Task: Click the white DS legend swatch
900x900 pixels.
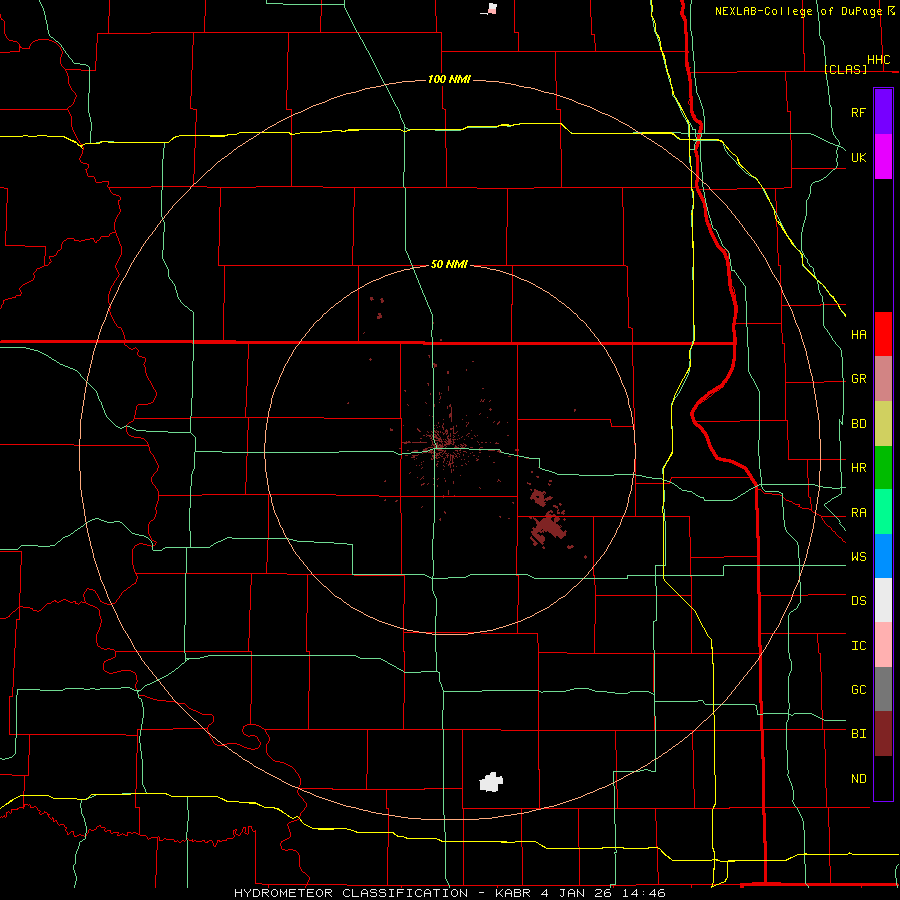Action: pos(883,600)
